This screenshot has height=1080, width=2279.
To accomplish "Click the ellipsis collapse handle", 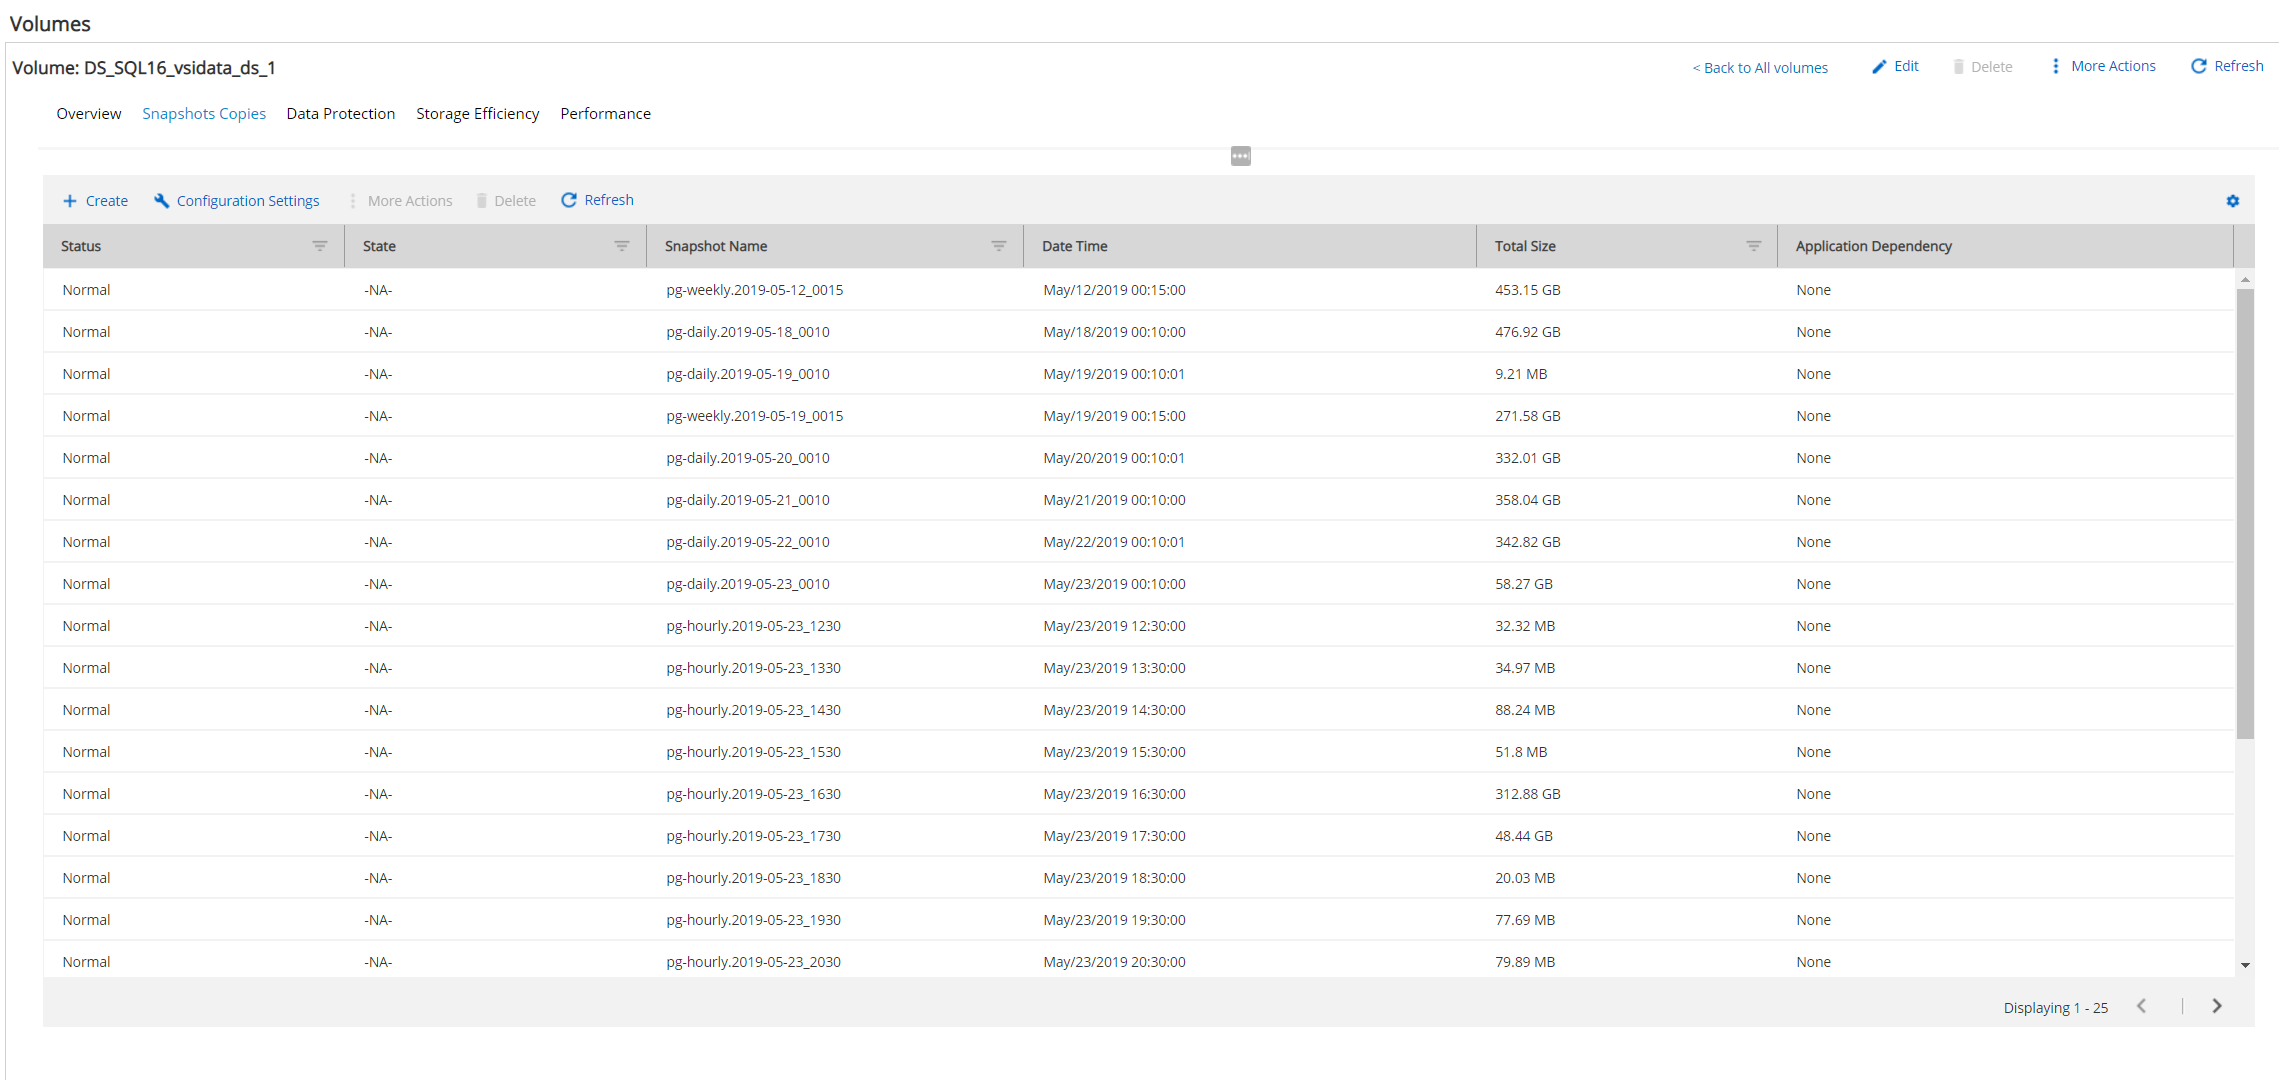I will [1240, 156].
